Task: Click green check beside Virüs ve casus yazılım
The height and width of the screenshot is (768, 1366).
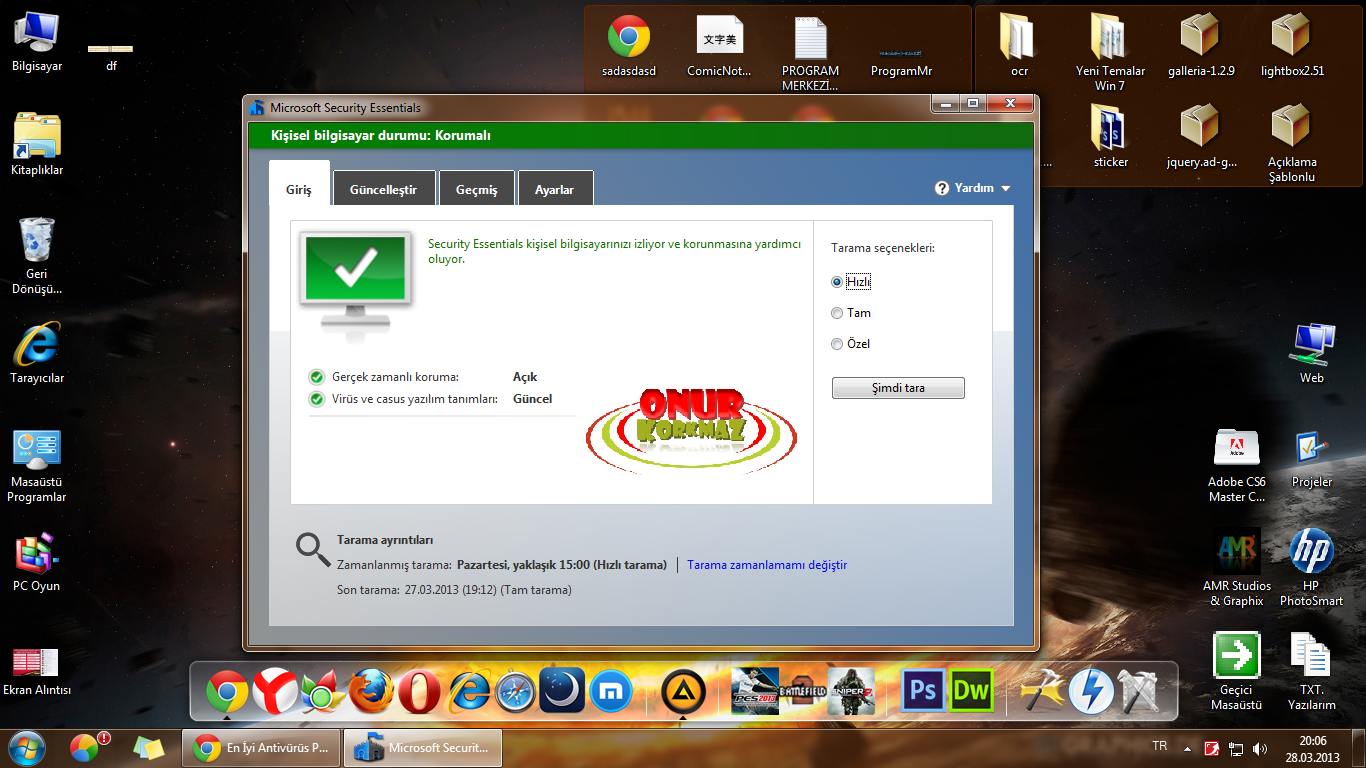Action: tap(317, 399)
